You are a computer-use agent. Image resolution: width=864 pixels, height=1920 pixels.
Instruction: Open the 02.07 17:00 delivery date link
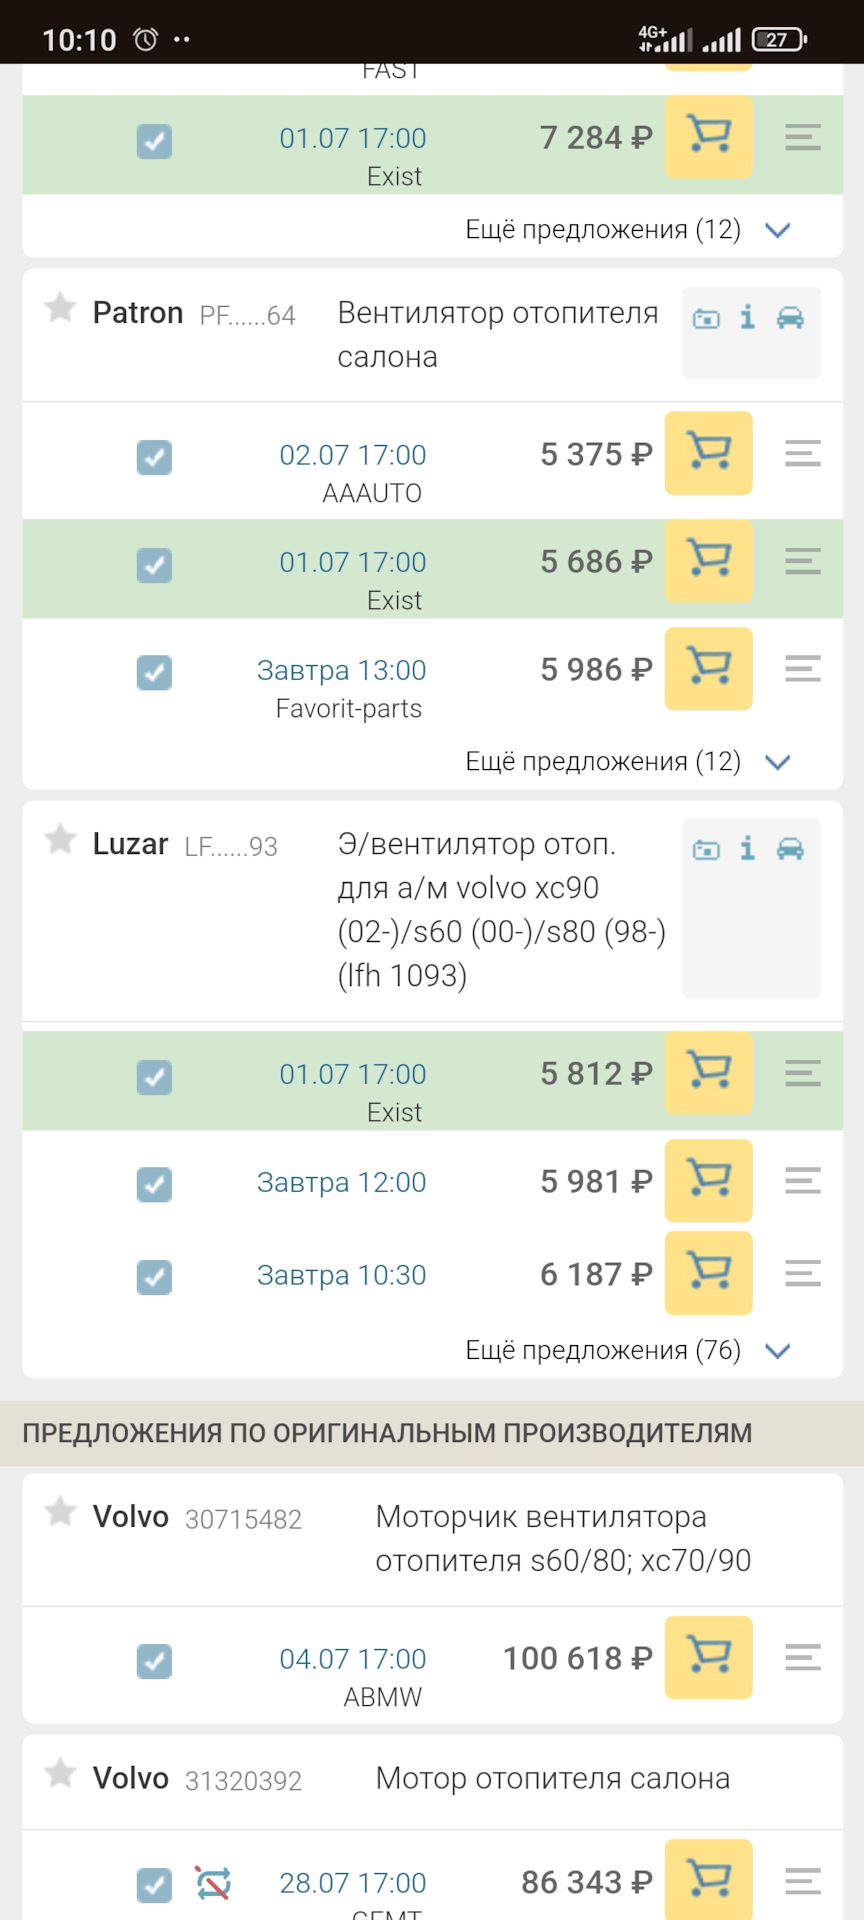(x=352, y=455)
